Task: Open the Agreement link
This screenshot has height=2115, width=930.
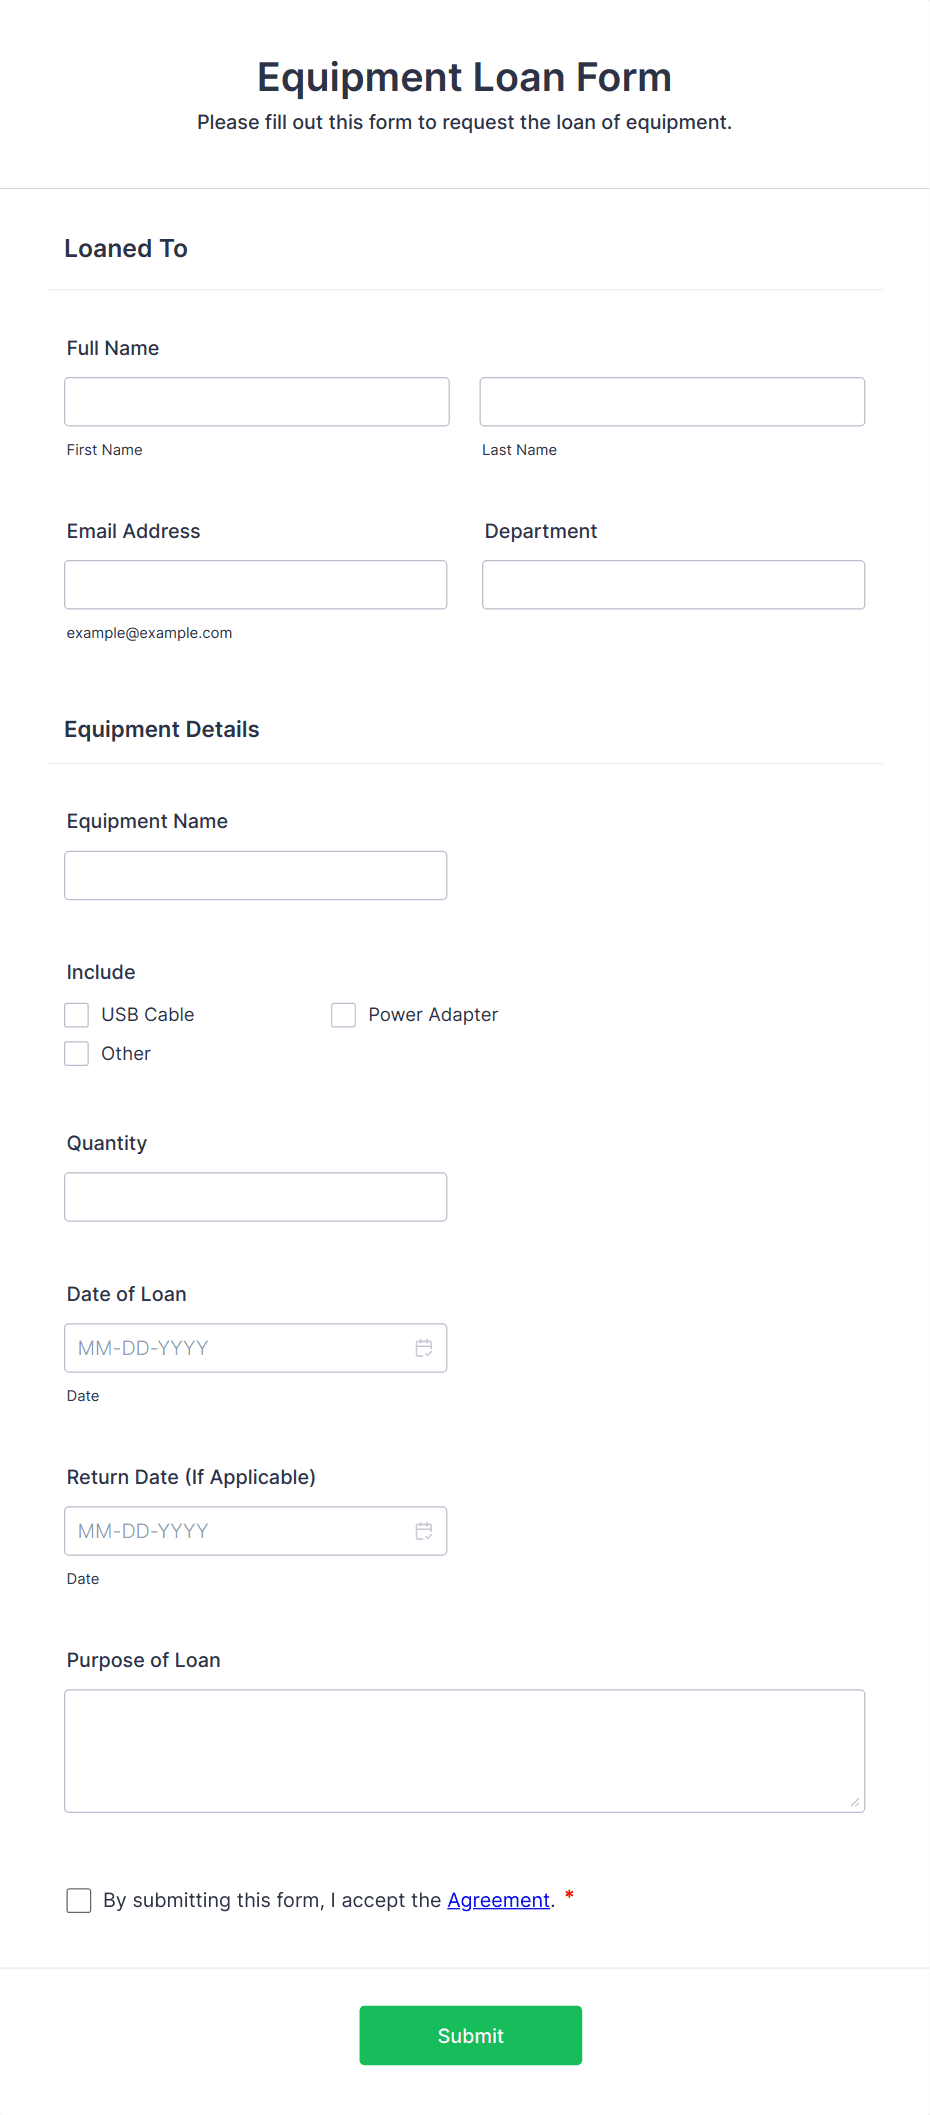Action: pos(498,1900)
